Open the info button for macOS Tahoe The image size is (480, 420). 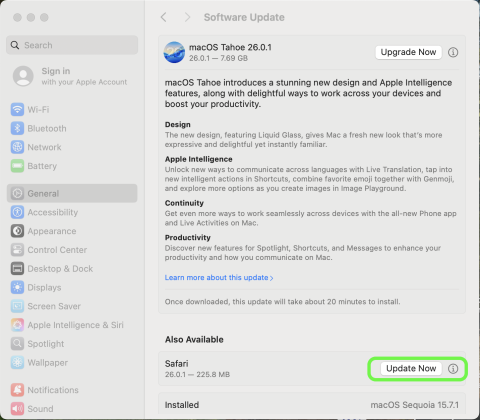(x=453, y=52)
